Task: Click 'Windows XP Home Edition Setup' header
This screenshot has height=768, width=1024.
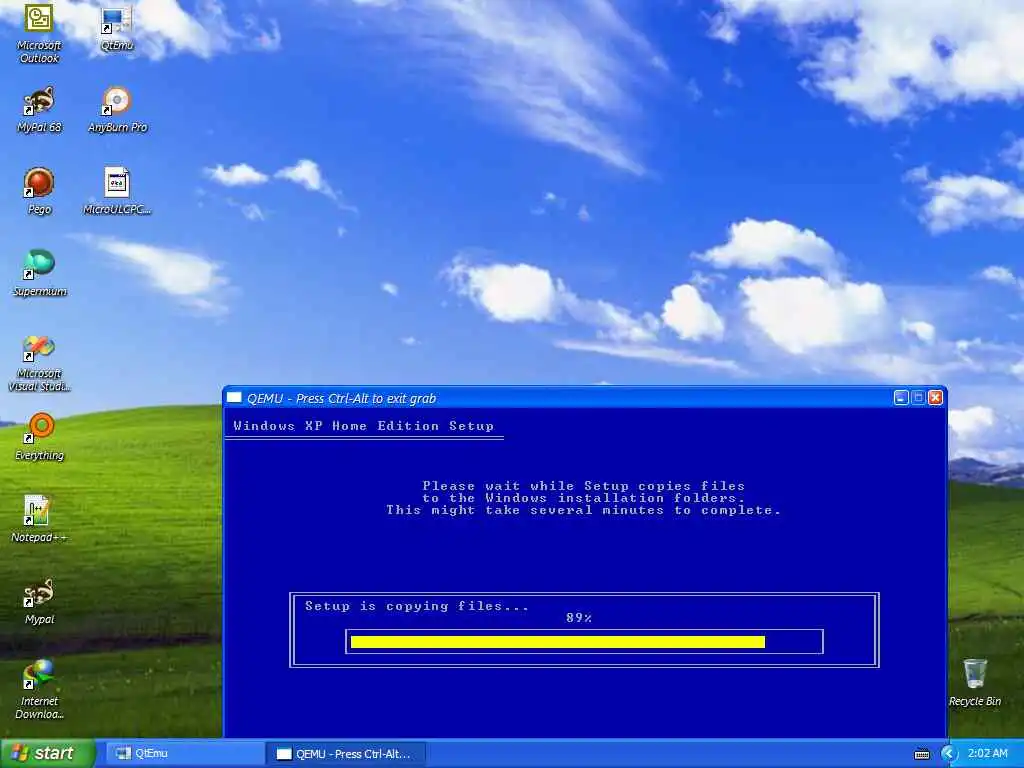Action: click(363, 426)
